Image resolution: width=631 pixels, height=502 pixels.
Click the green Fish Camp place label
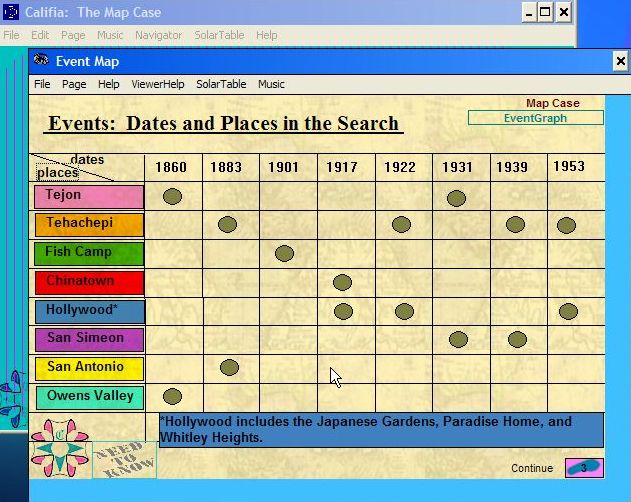point(89,253)
